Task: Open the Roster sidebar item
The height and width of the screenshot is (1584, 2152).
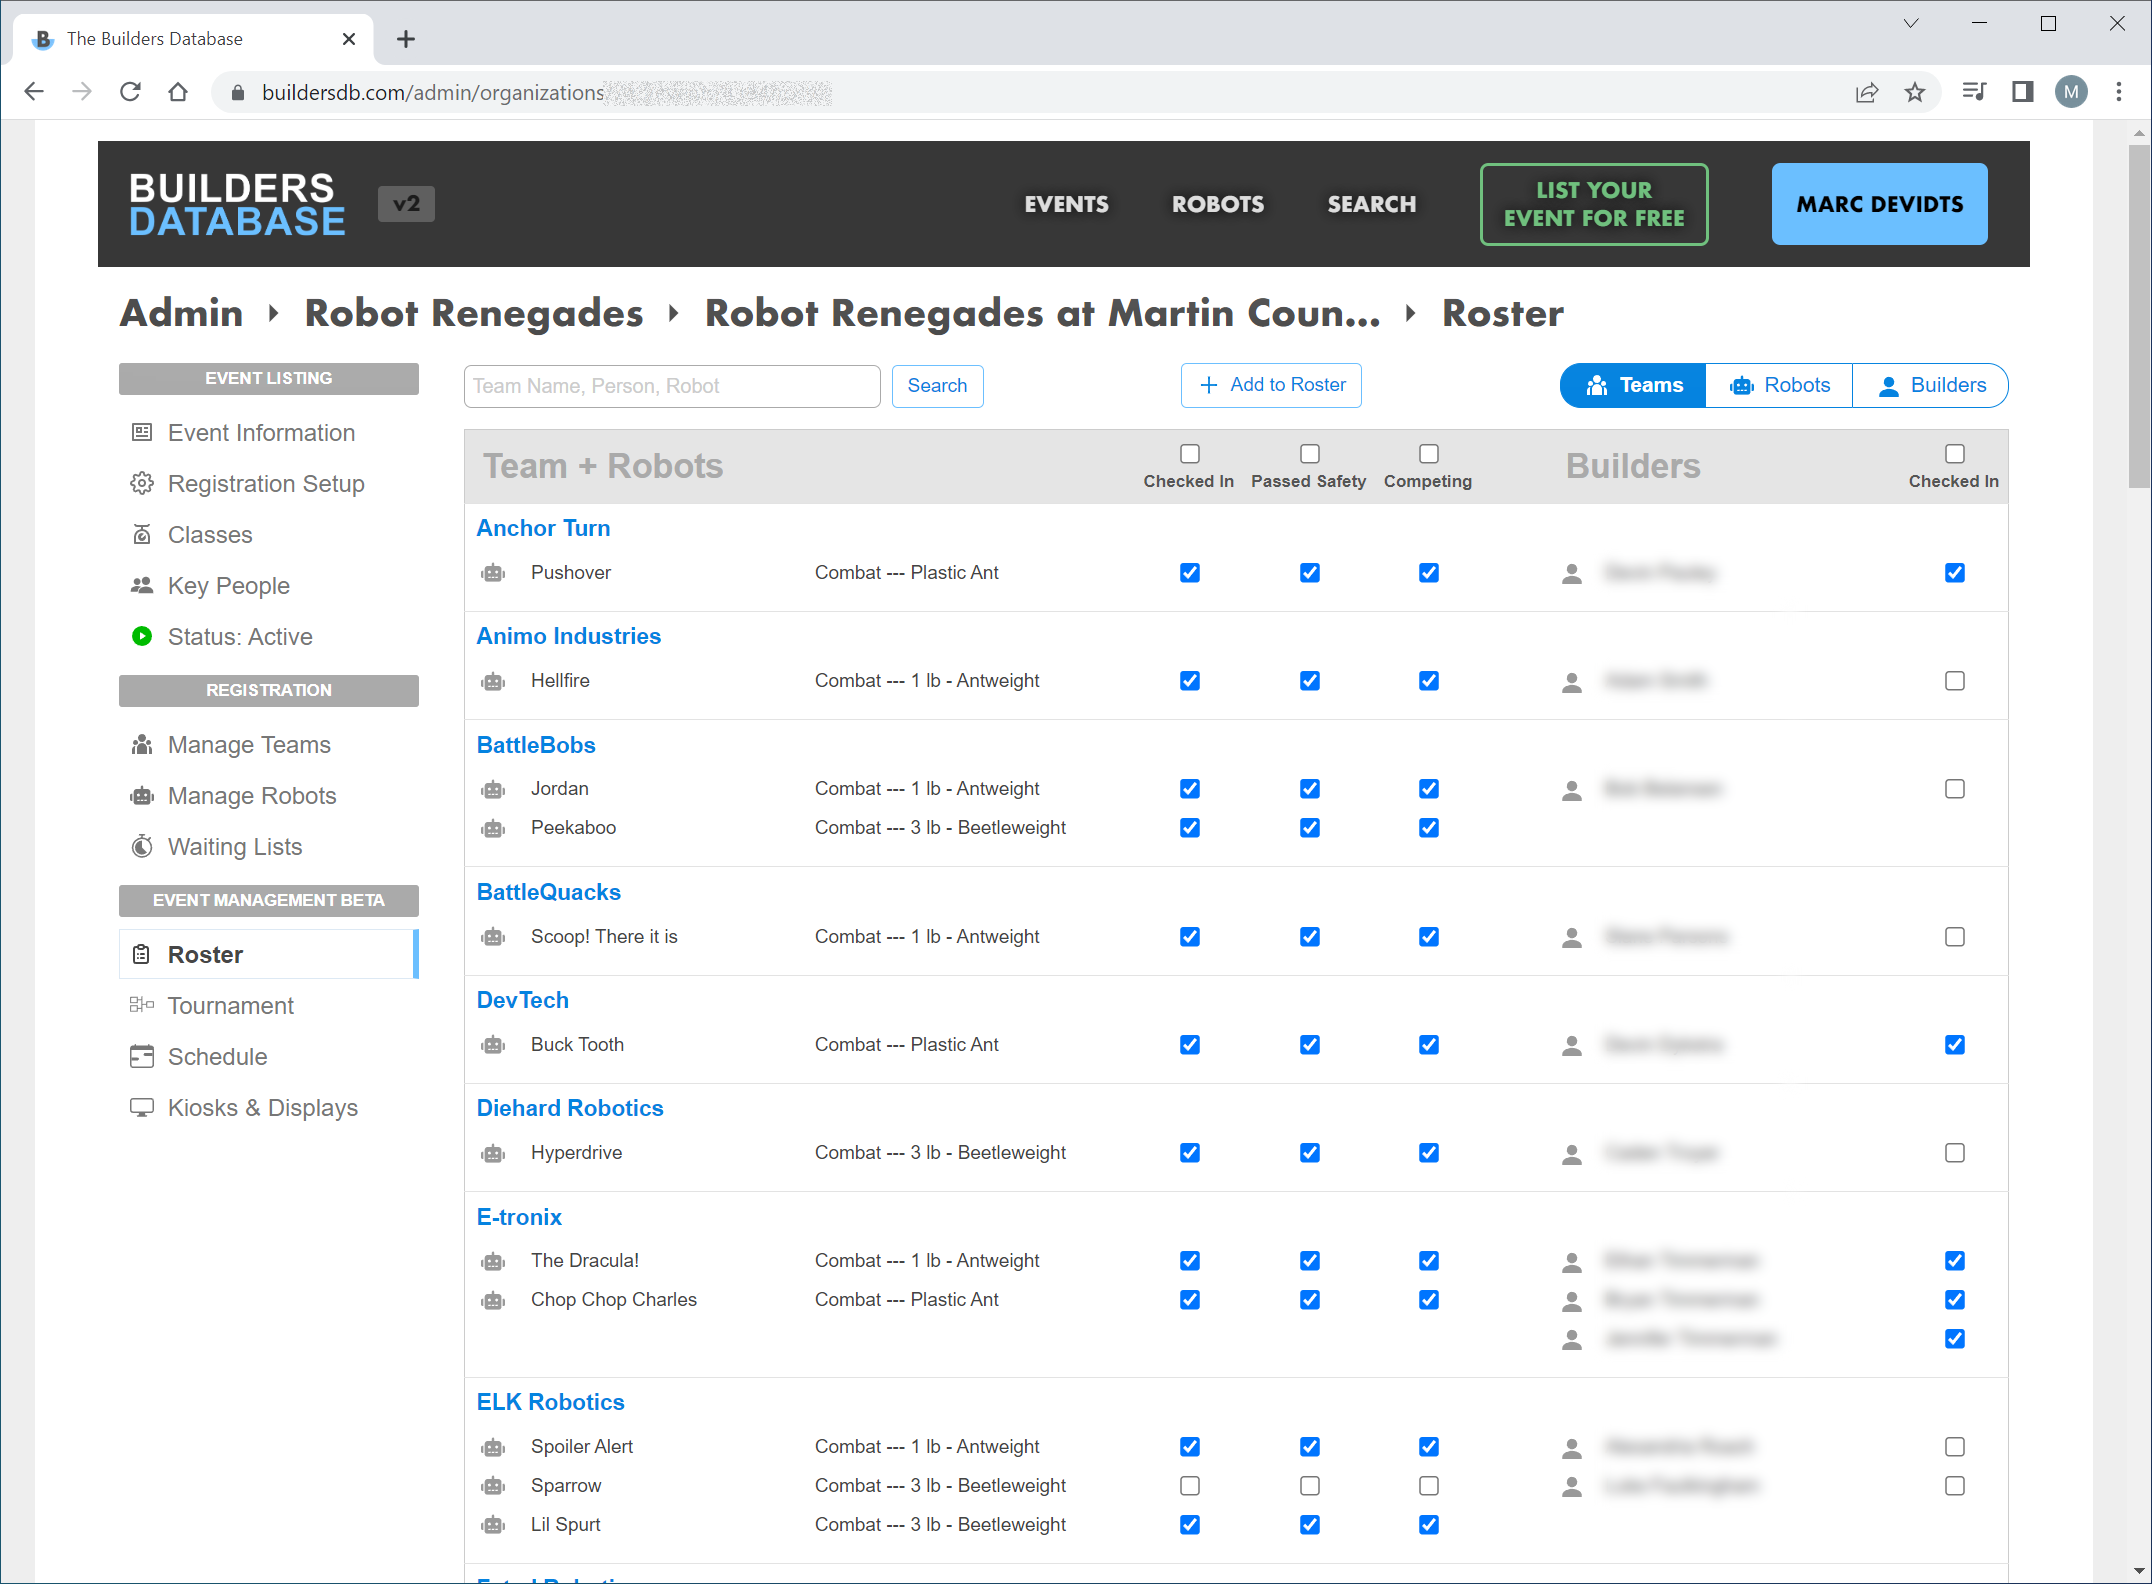Action: pyautogui.click(x=268, y=954)
